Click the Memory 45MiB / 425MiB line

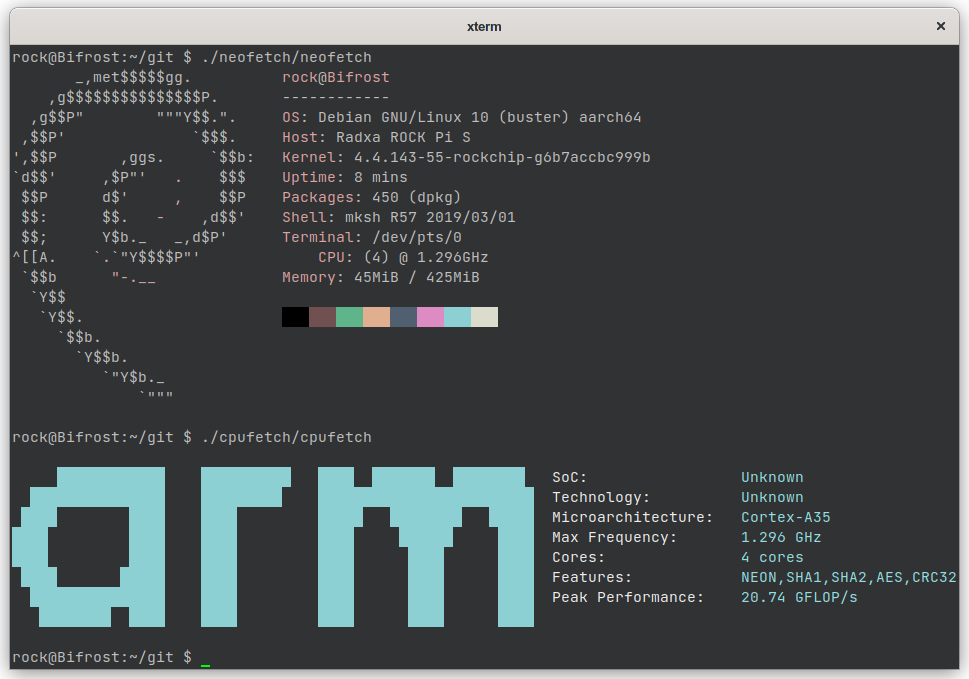pos(381,277)
